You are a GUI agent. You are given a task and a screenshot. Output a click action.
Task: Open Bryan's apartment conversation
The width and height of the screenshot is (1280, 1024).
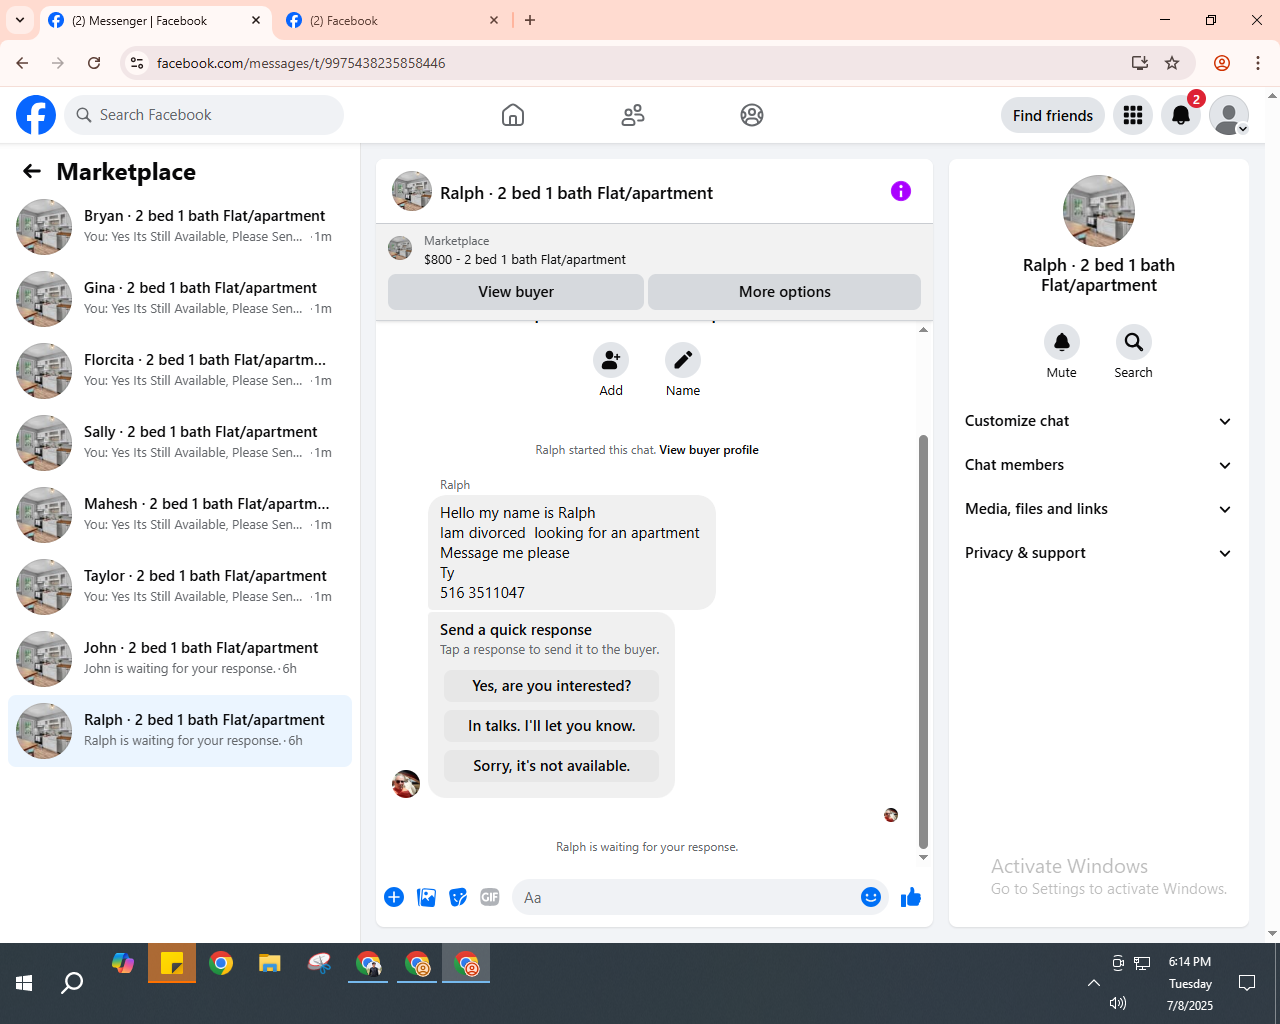click(180, 227)
